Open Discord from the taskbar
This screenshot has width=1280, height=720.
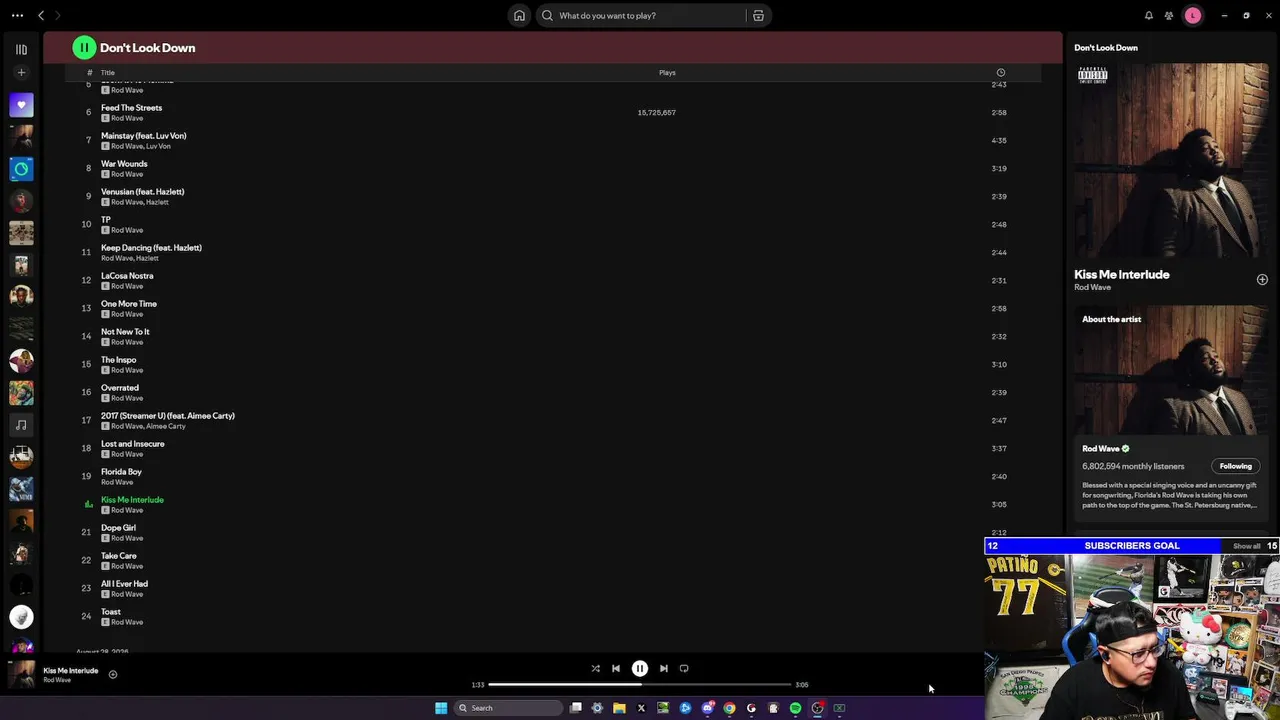coord(707,708)
